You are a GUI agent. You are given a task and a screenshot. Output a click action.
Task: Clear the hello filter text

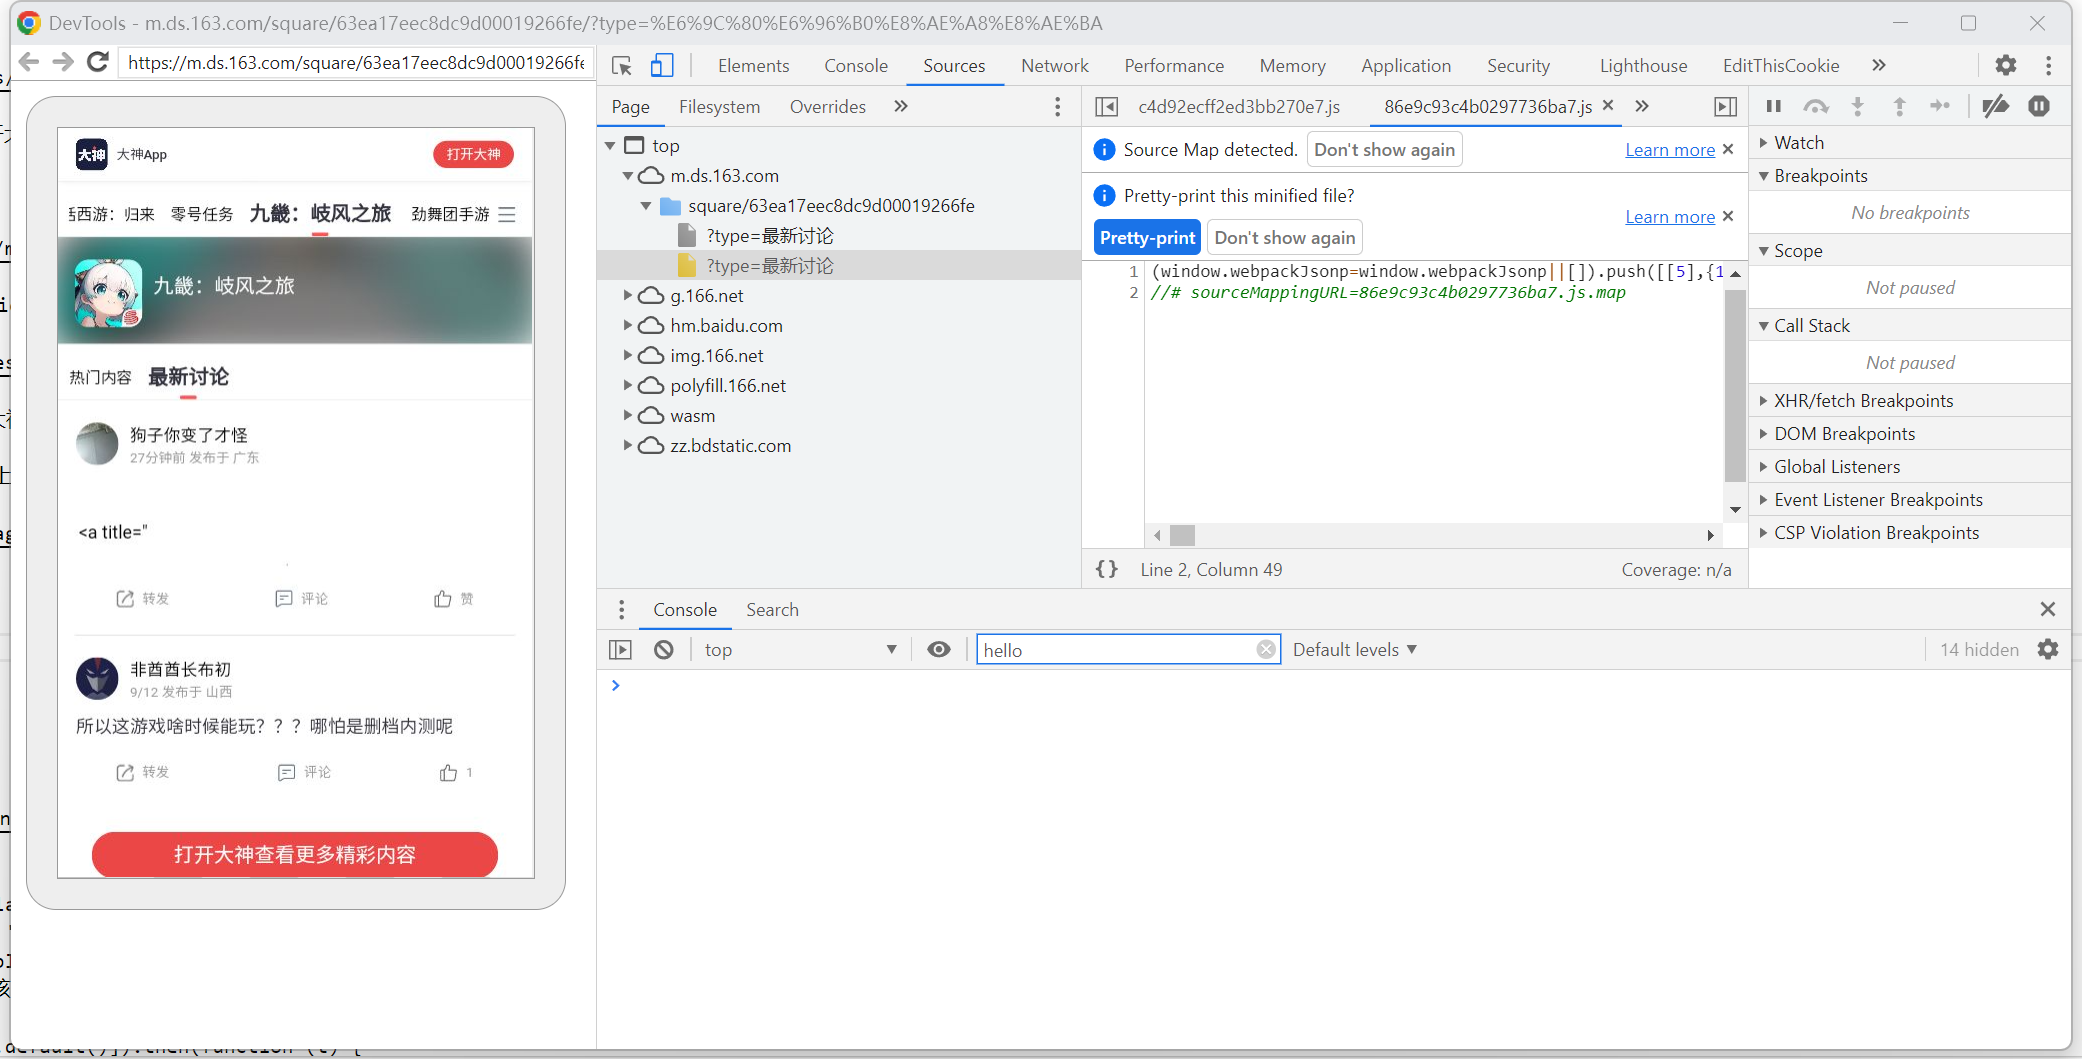tap(1266, 650)
